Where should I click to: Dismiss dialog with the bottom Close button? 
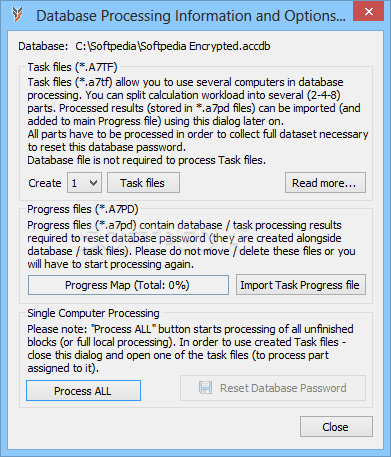(x=336, y=427)
